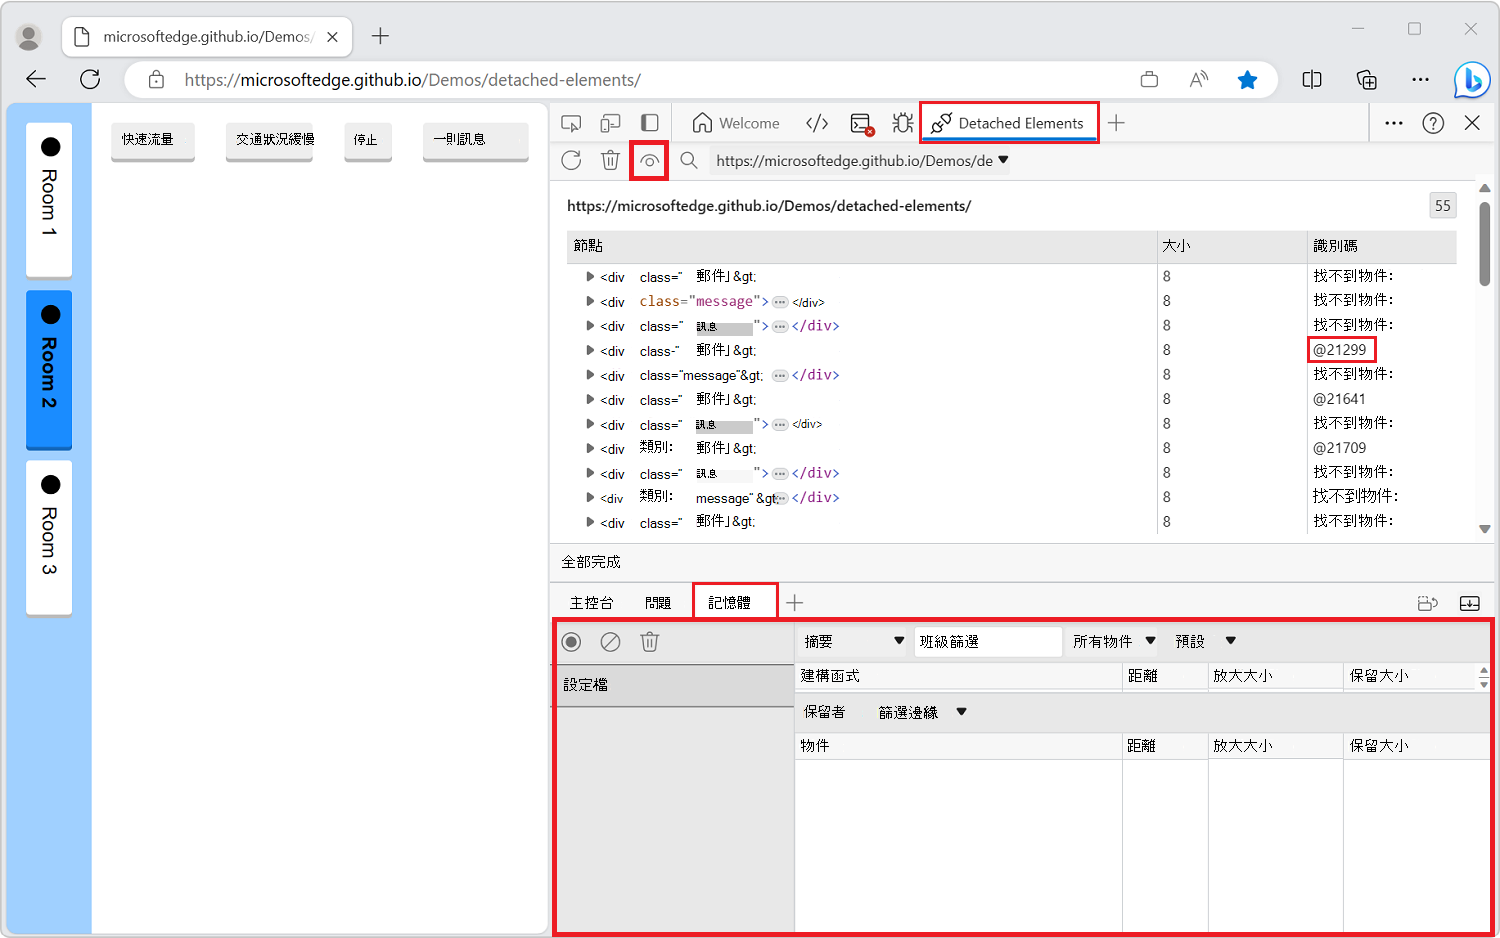Close DevTools with the X icon
The width and height of the screenshot is (1500, 938).
(1472, 123)
